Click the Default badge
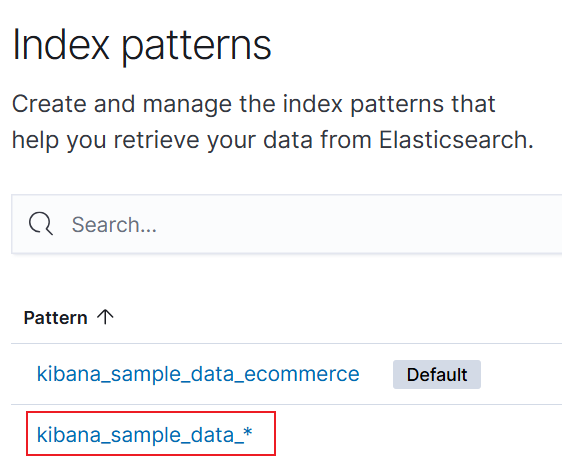This screenshot has width=562, height=463. tap(437, 374)
